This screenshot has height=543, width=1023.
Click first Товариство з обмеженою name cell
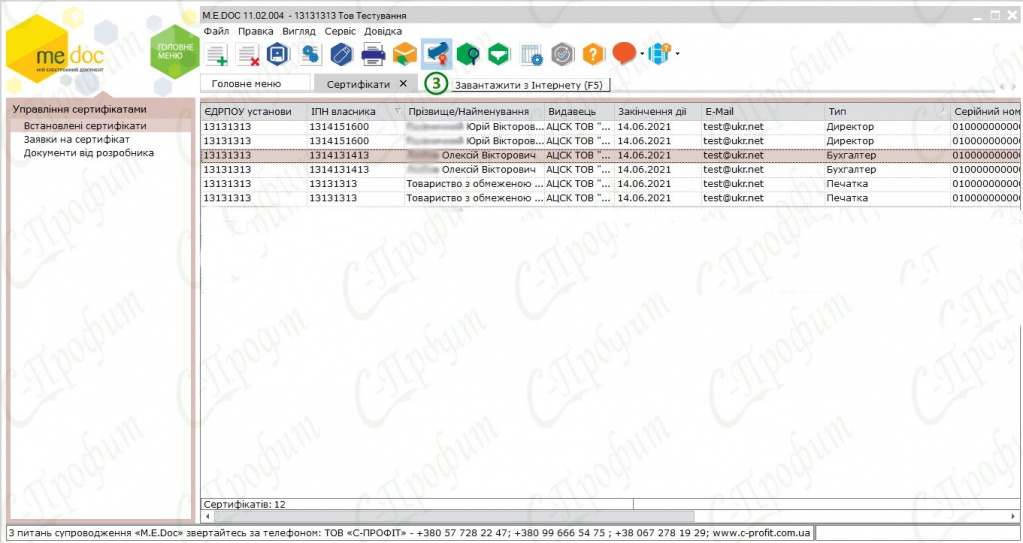click(x=474, y=184)
